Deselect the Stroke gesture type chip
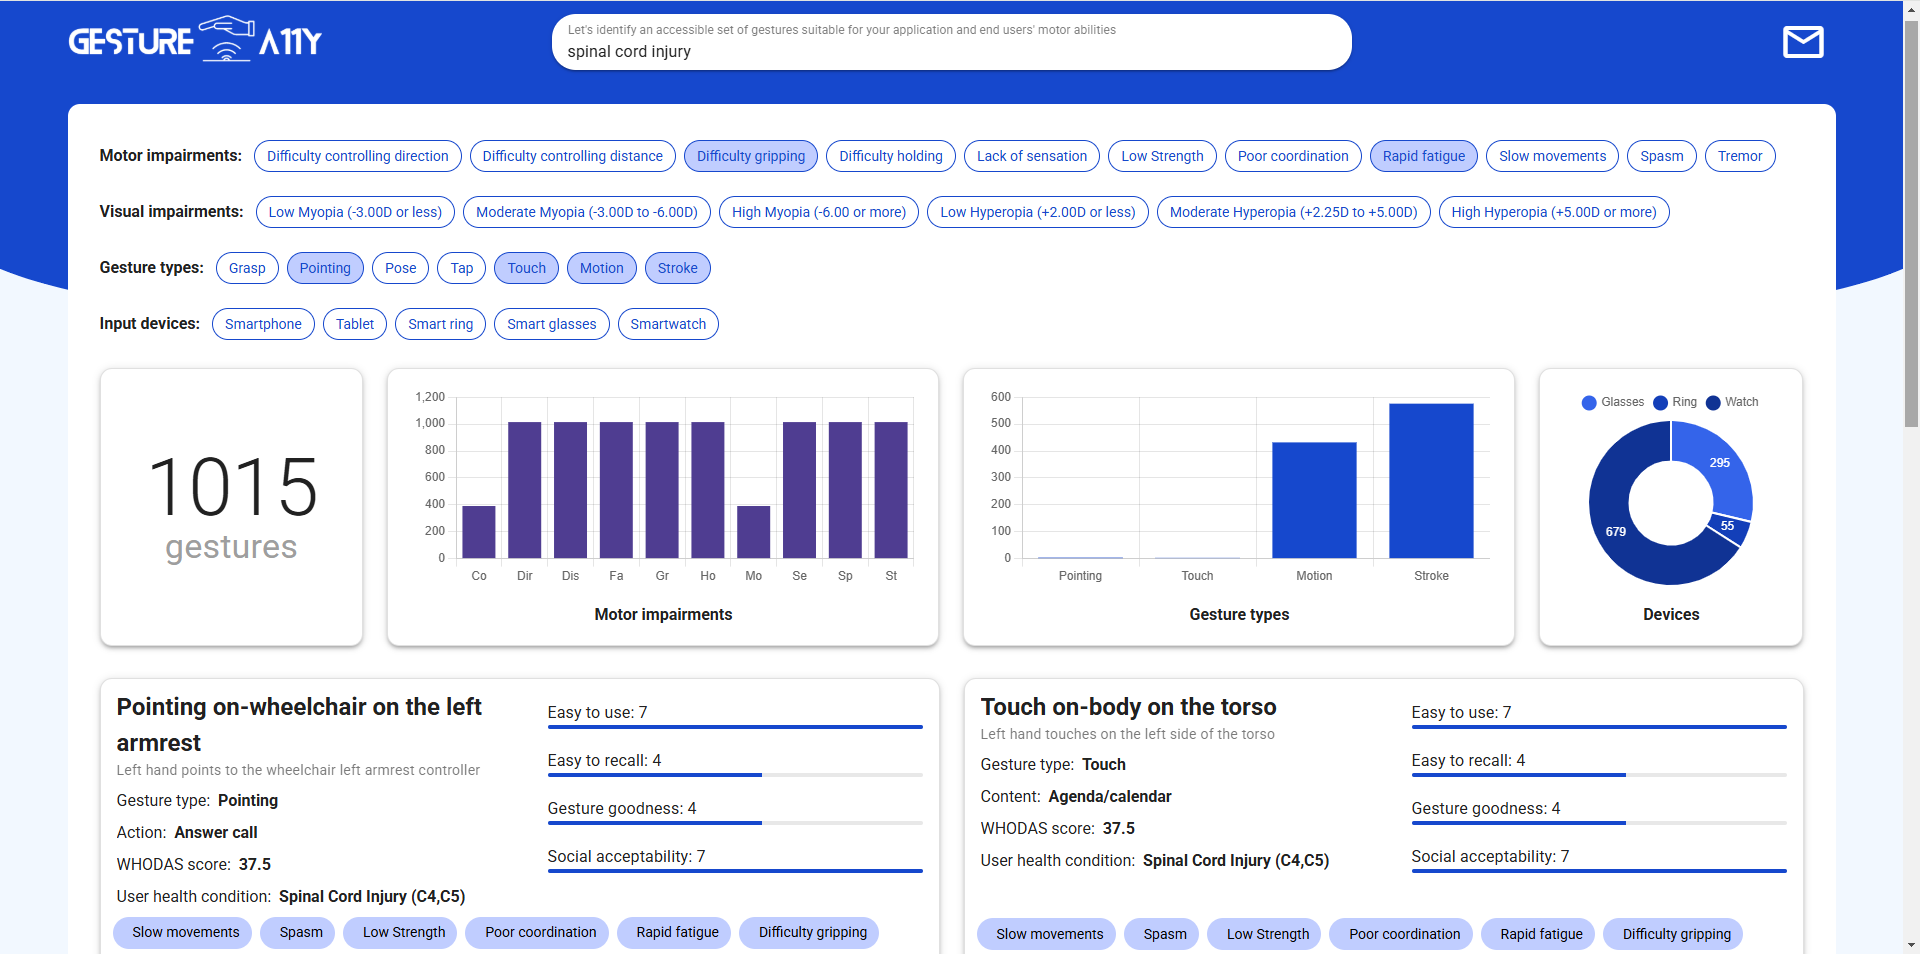Image resolution: width=1920 pixels, height=959 pixels. pyautogui.click(x=678, y=268)
